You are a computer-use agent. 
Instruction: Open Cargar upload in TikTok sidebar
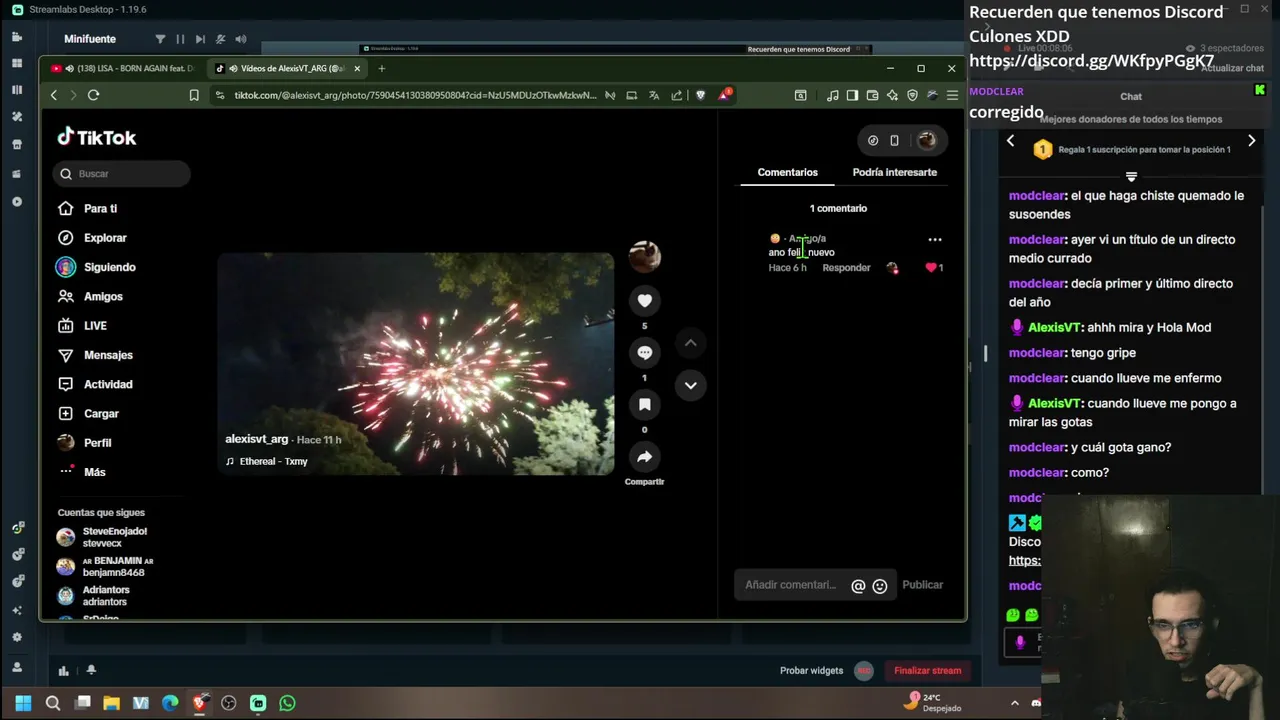(101, 413)
